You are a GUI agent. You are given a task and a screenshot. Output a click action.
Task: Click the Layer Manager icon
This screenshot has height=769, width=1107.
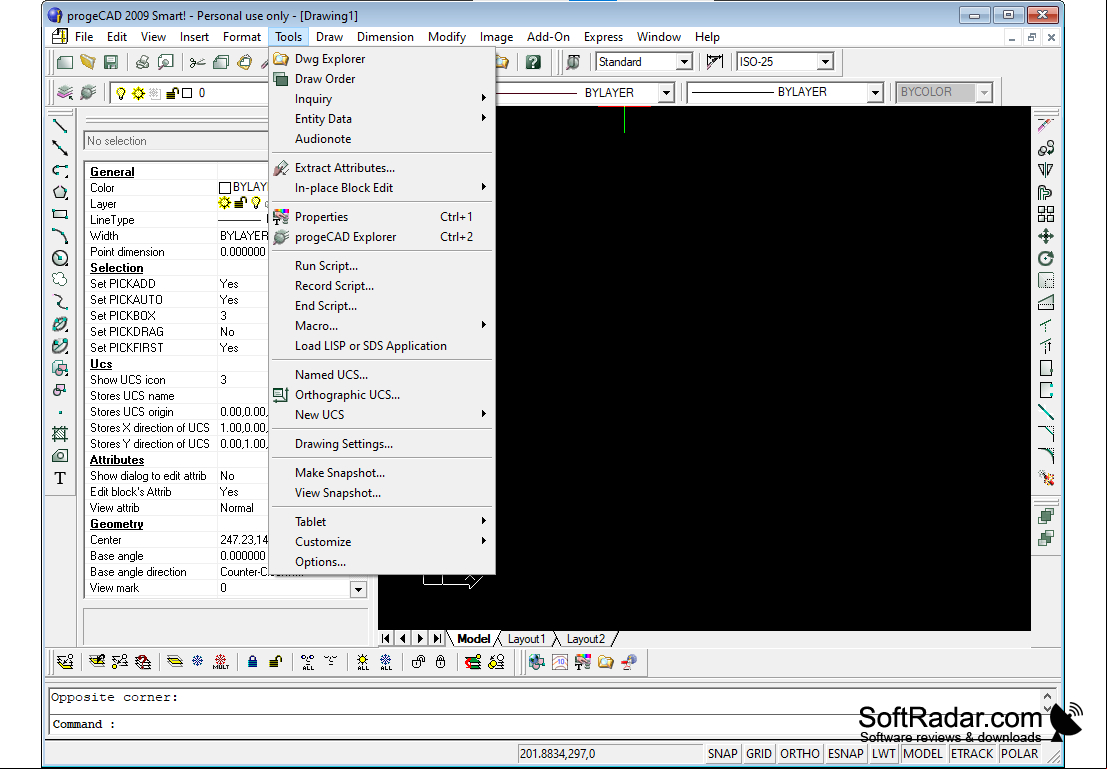coord(65,93)
